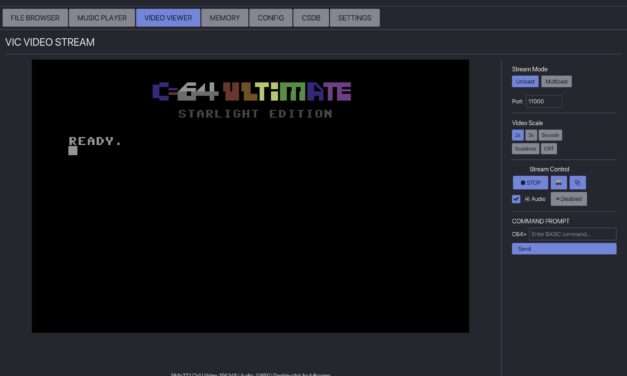Select Multicast stream mode
627x376 pixels.
tap(556, 82)
